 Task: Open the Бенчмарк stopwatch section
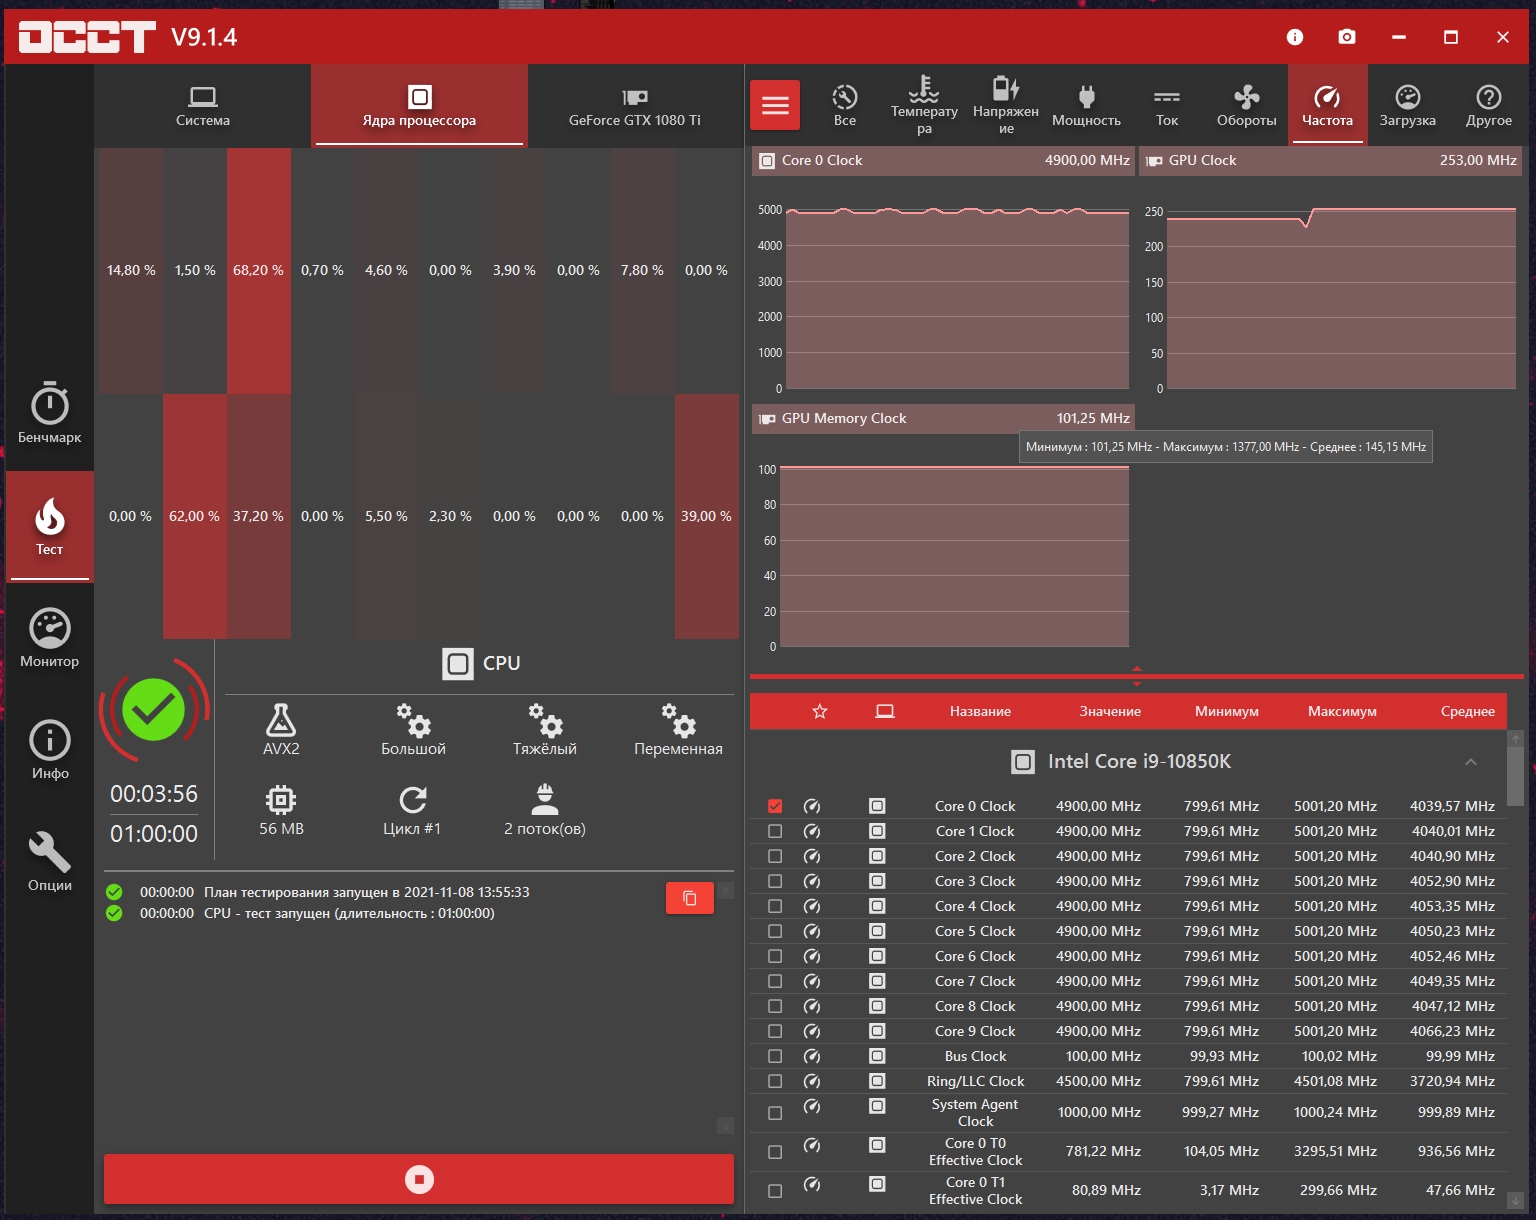49,413
